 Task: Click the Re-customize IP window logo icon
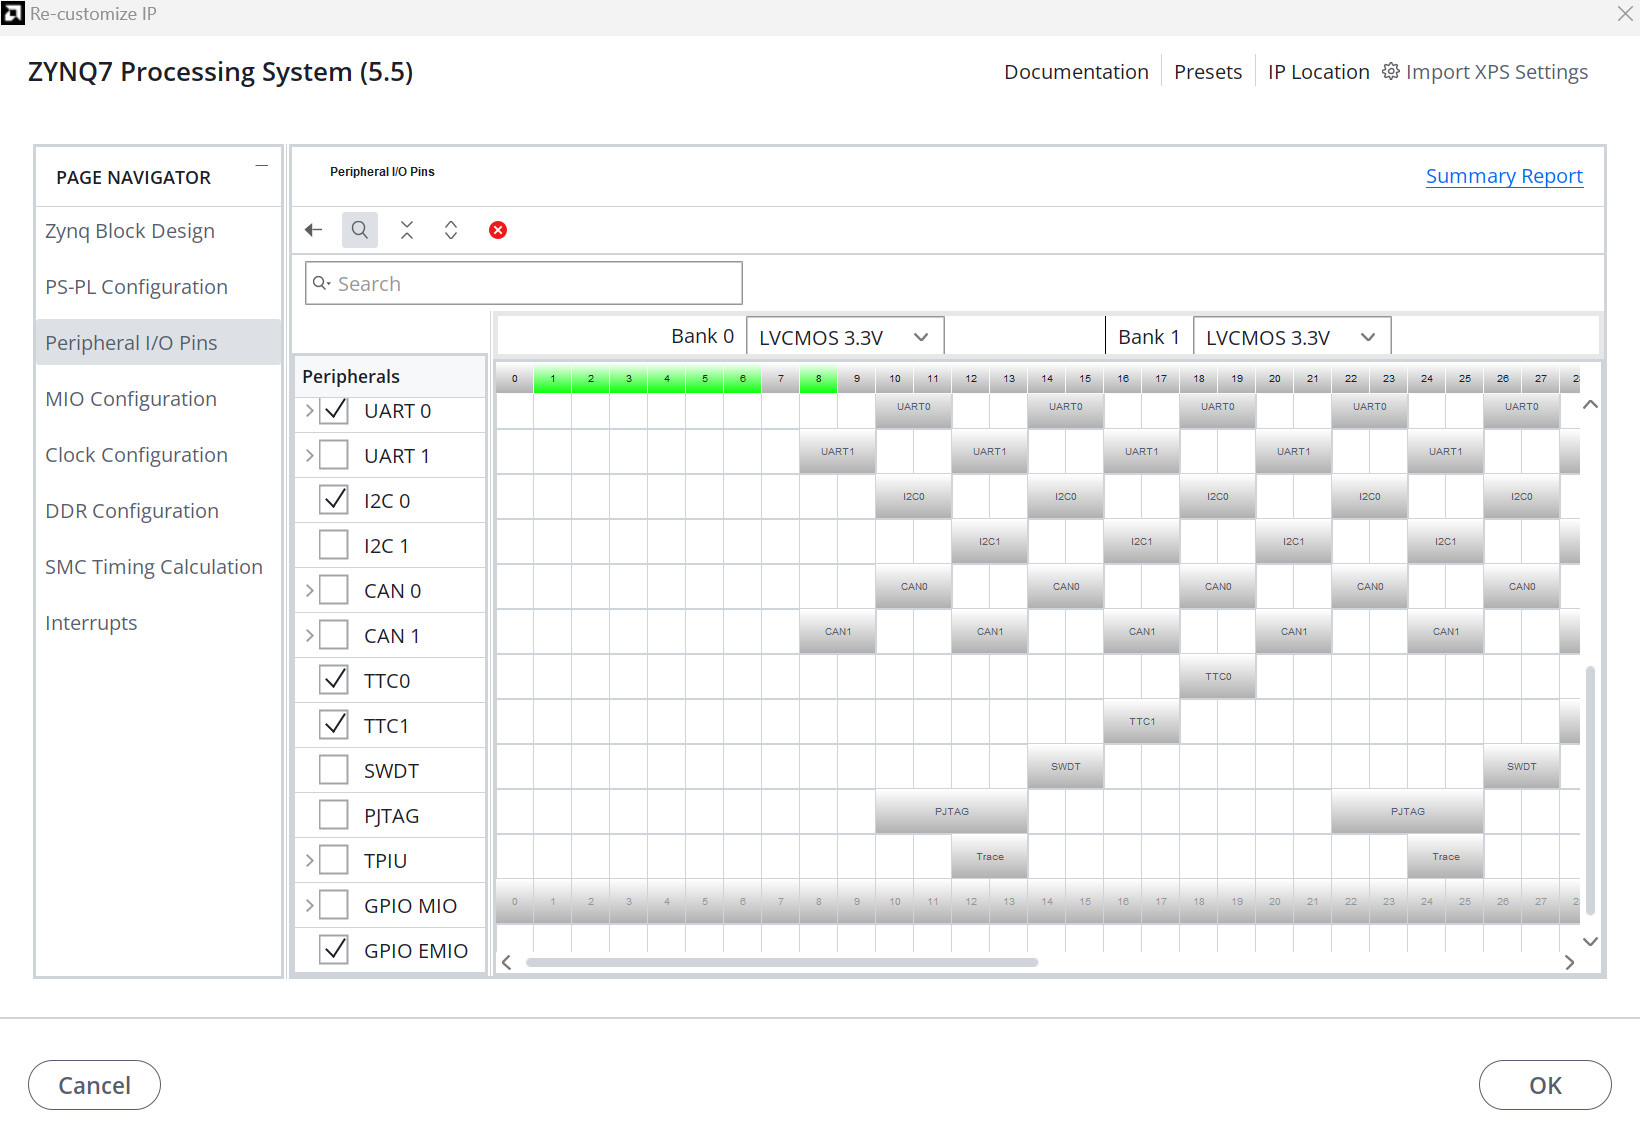(13, 13)
